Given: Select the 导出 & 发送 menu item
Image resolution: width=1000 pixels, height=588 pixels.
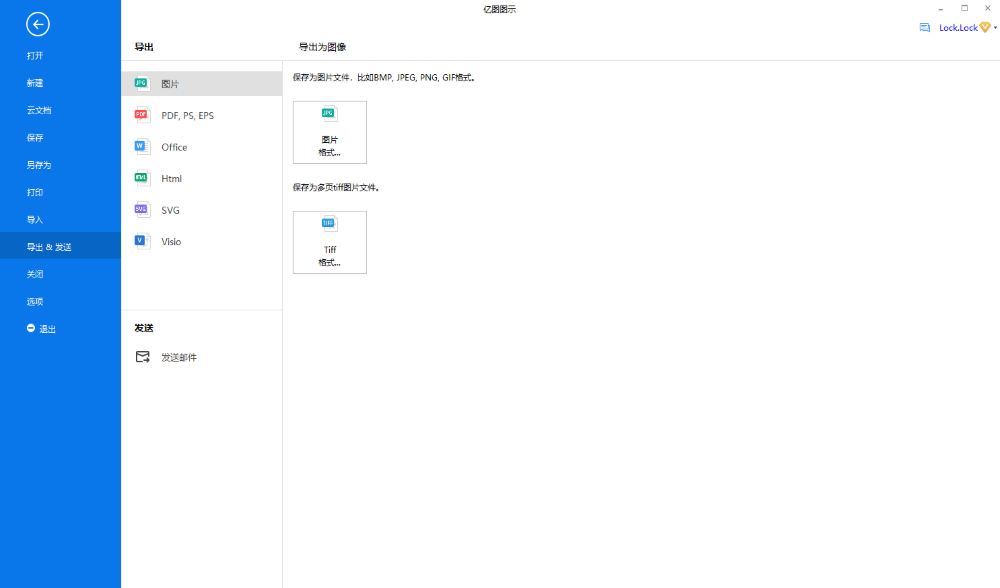Looking at the screenshot, I should point(49,247).
